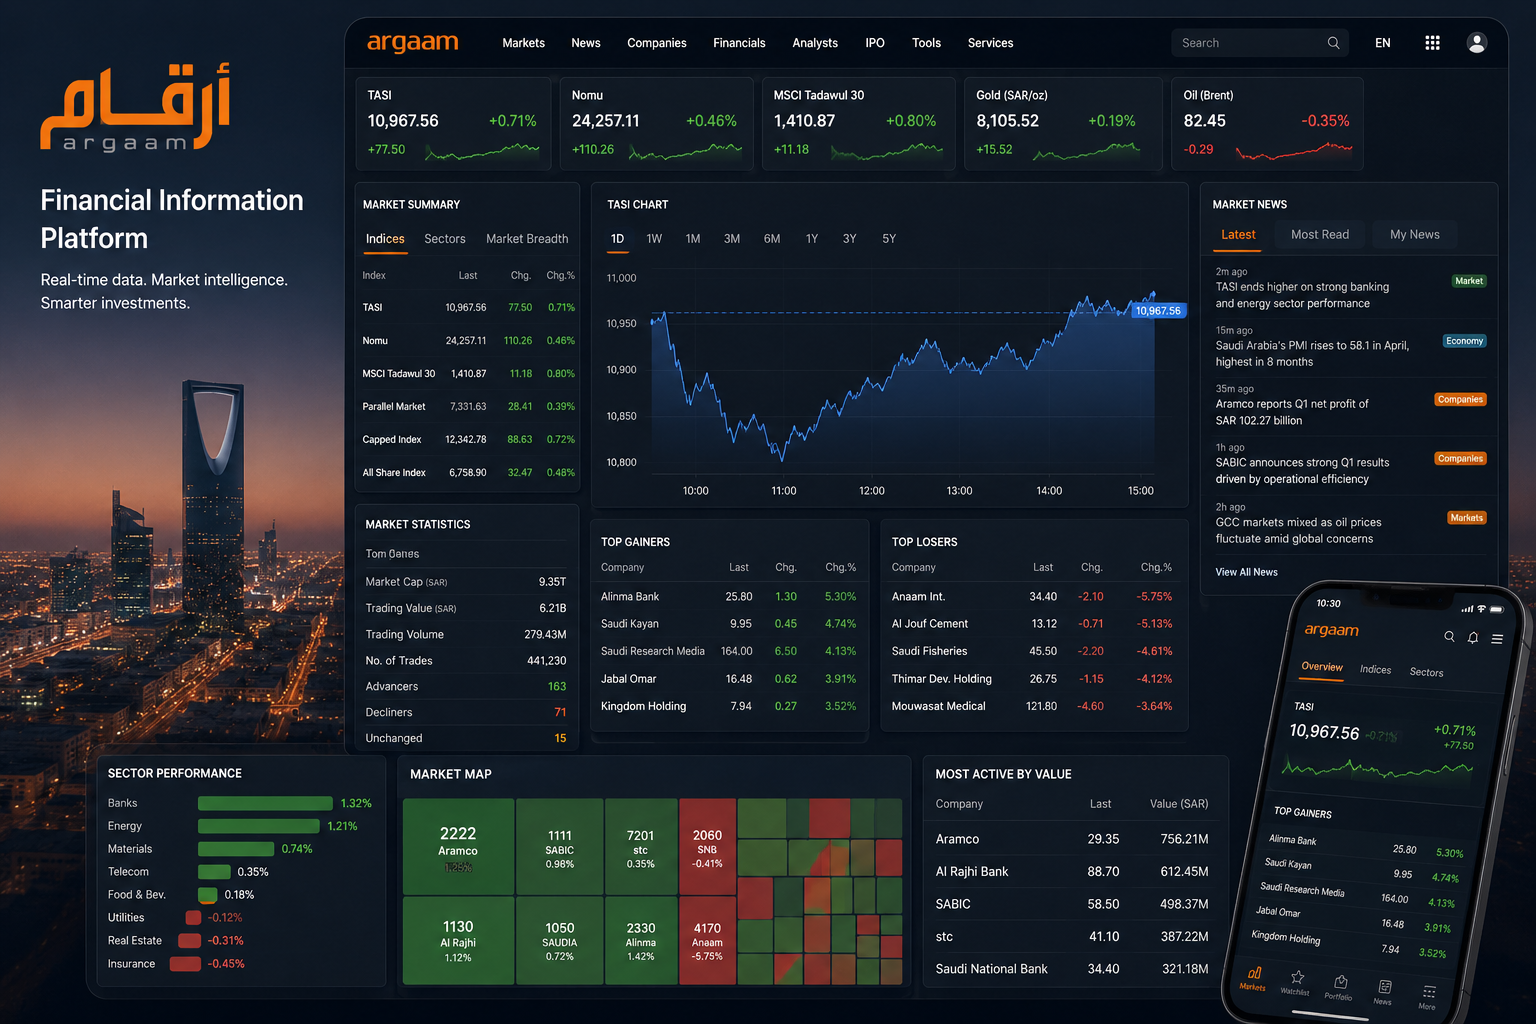Click into the Search field
Screen dimensions: 1536x1024
pyautogui.click(x=1260, y=43)
